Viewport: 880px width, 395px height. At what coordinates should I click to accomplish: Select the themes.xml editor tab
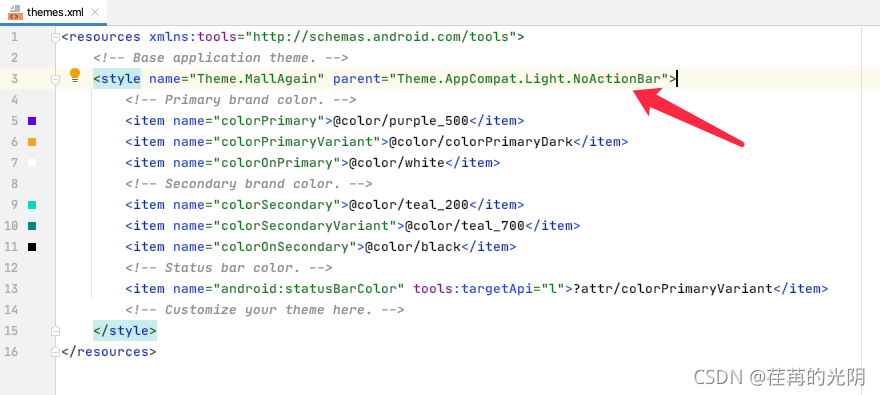click(x=53, y=12)
